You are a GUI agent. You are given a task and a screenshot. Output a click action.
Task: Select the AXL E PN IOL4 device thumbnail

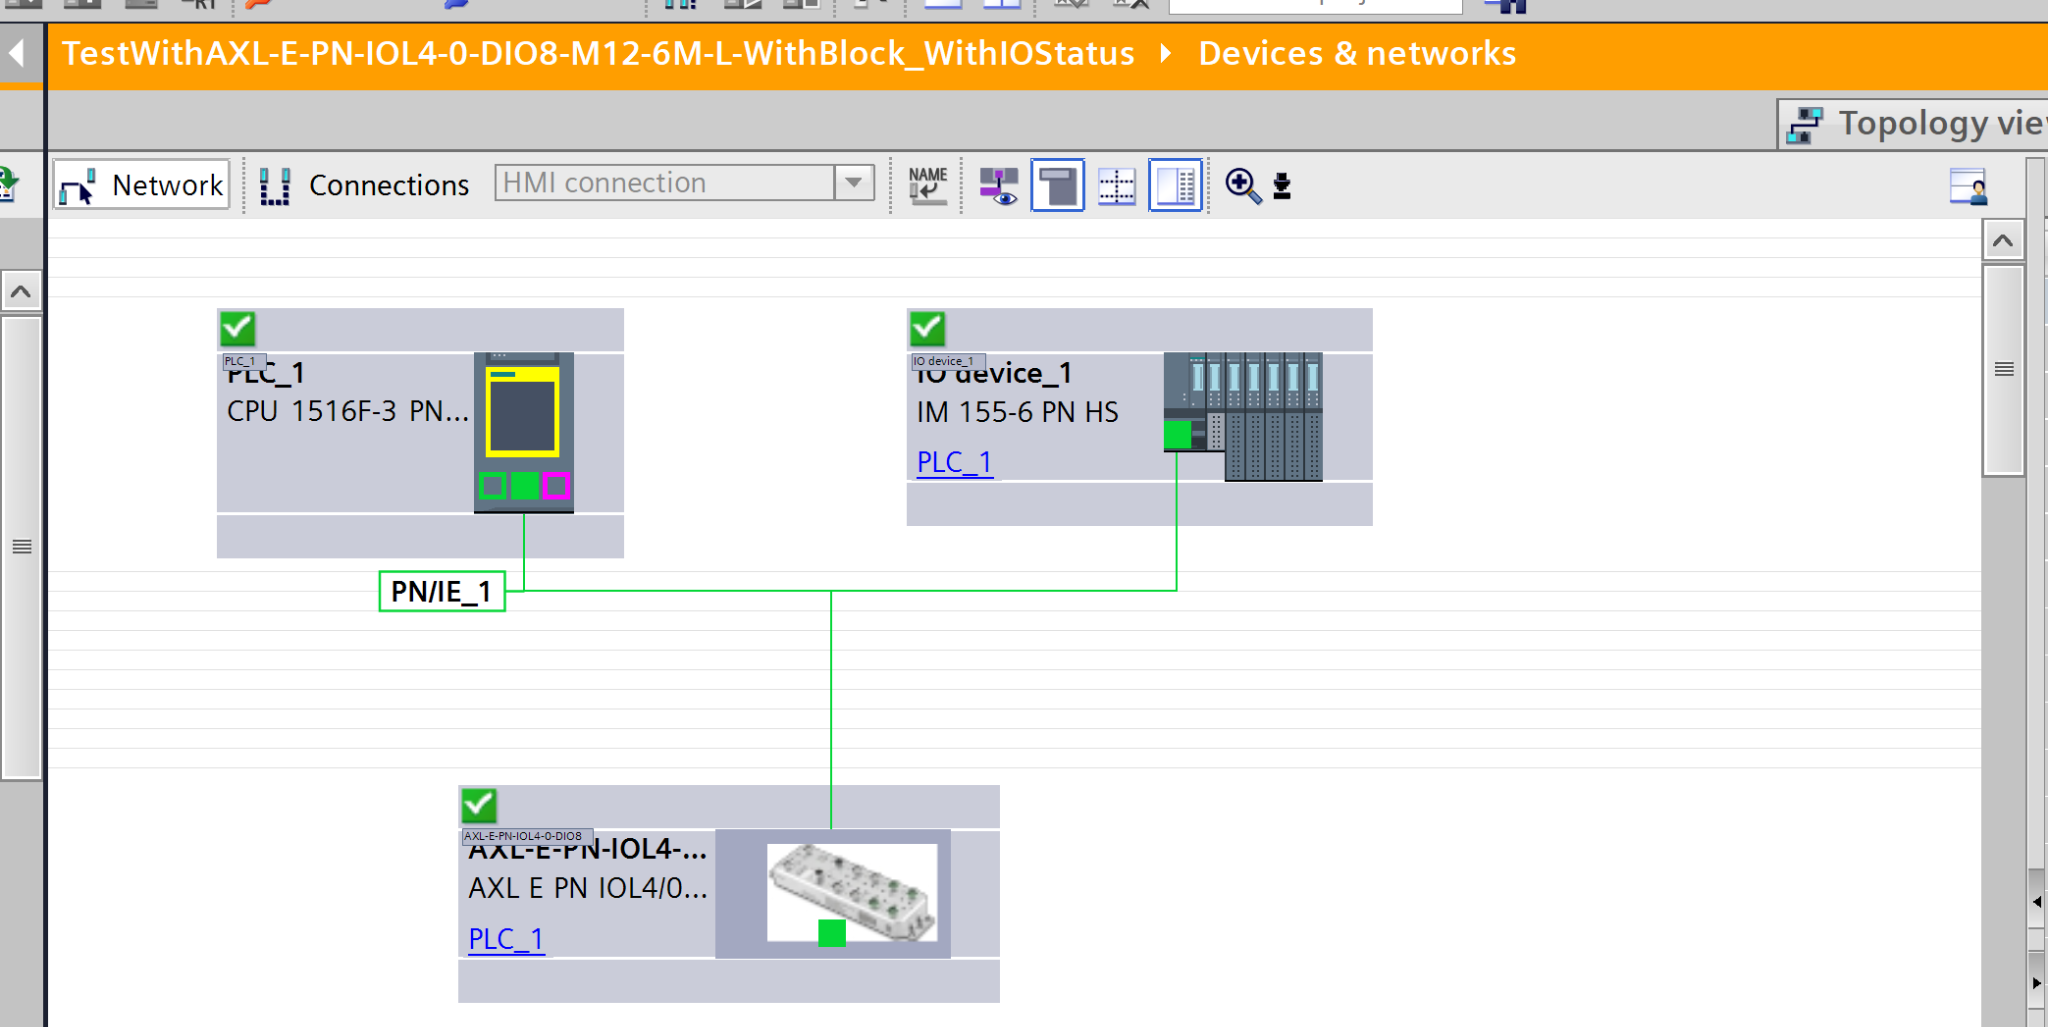[852, 890]
